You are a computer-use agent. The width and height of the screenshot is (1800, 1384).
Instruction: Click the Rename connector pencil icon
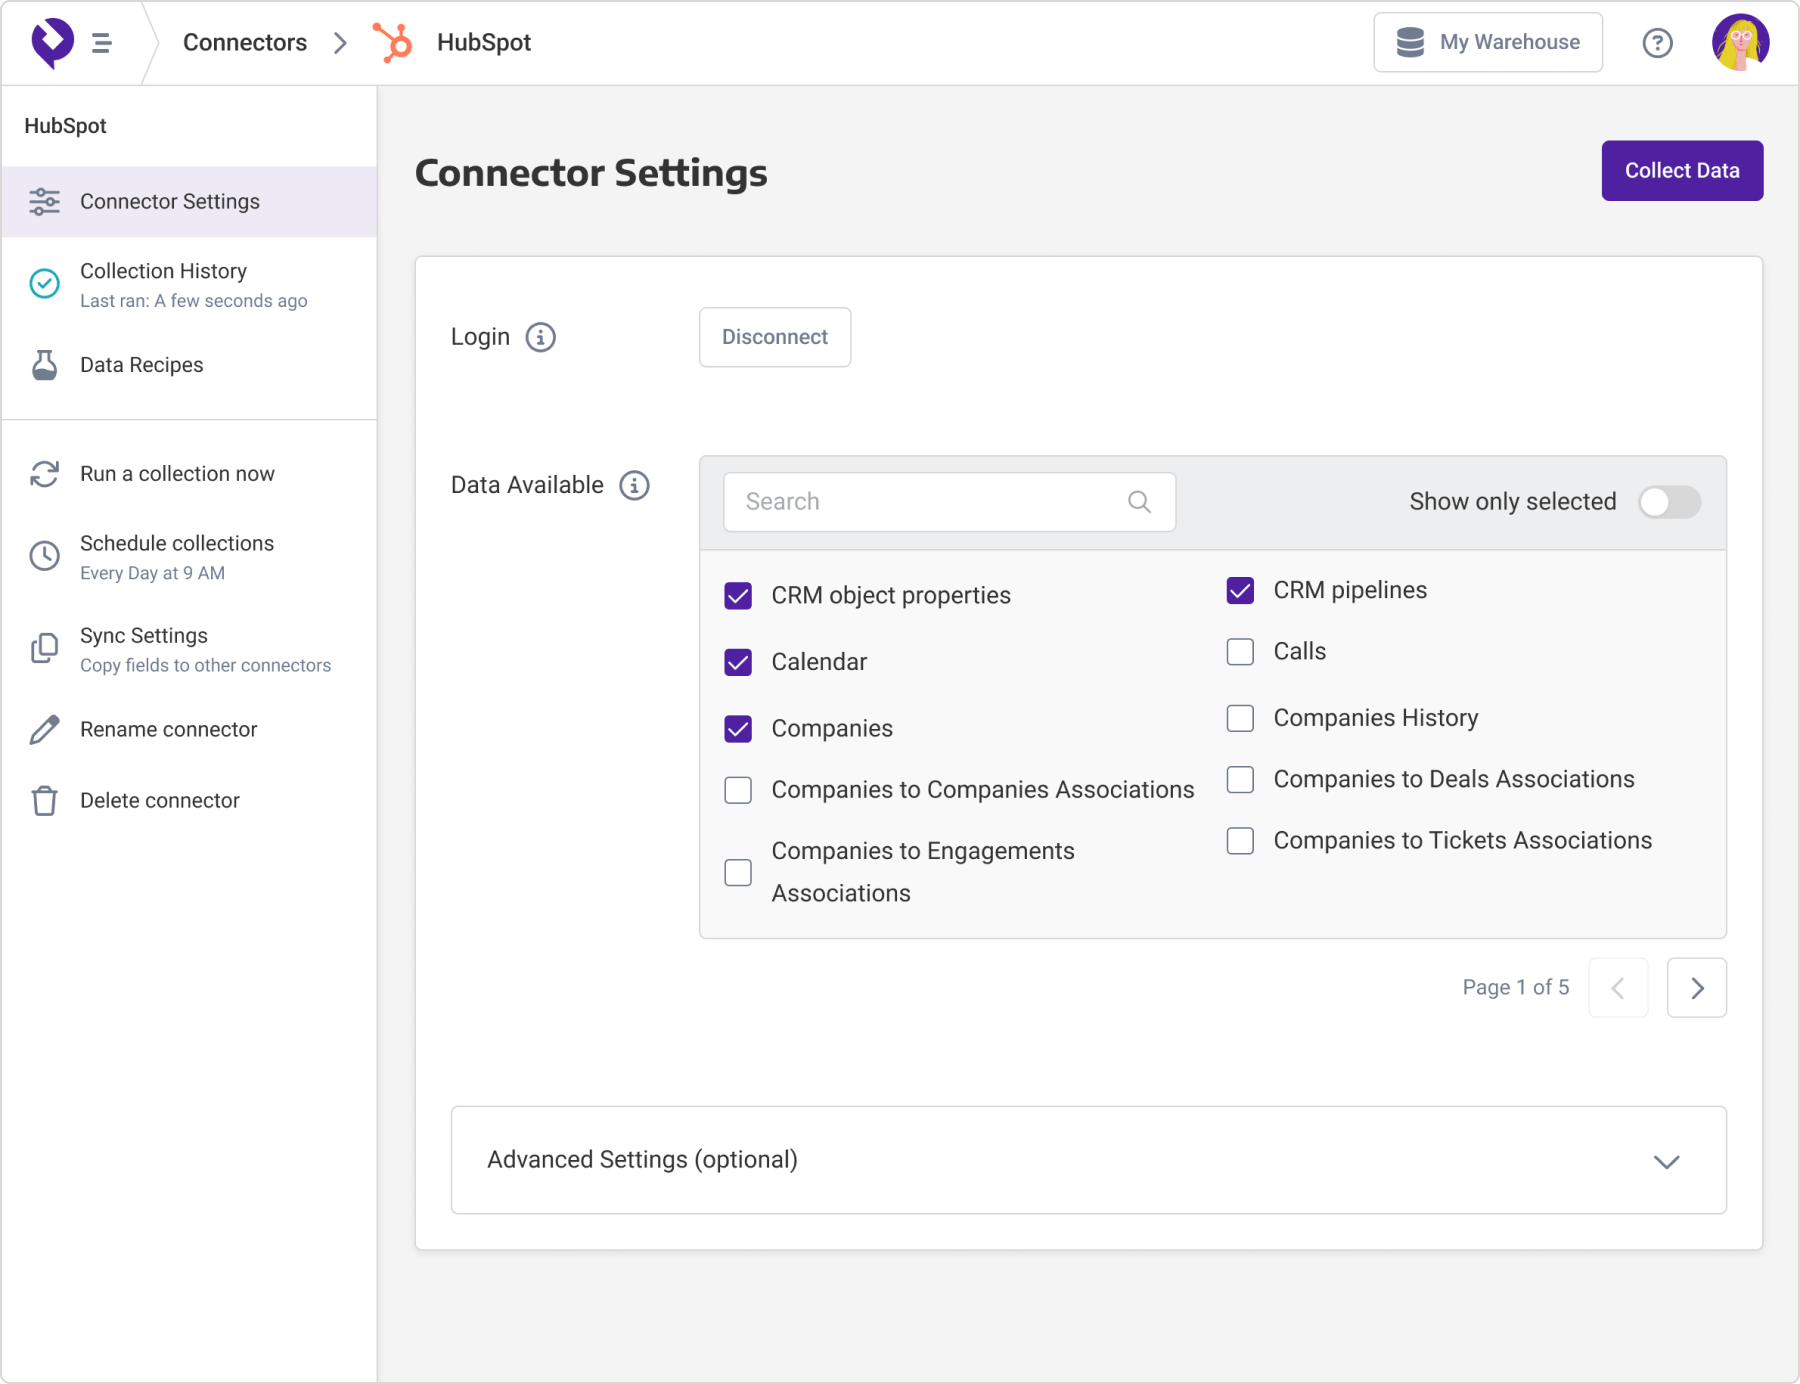point(44,730)
